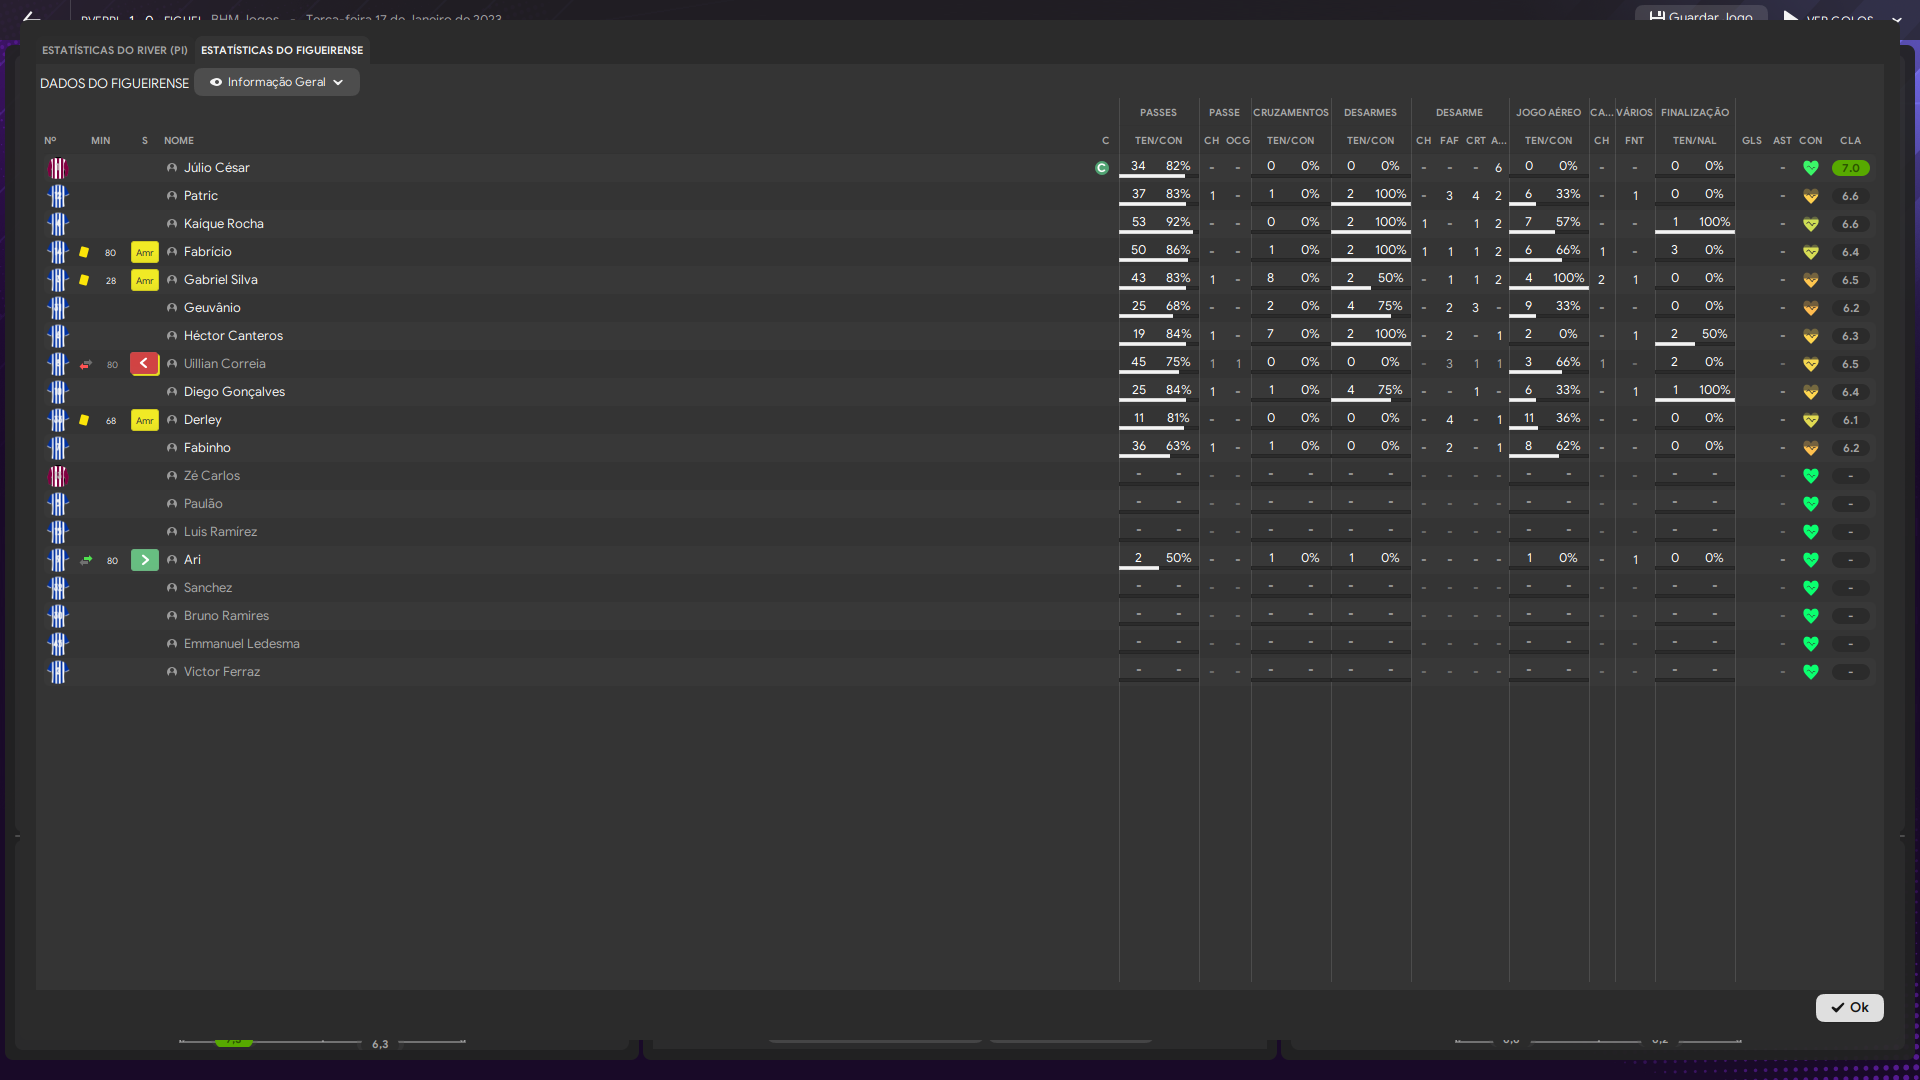Go back using the top-left arrow
Screen dimensions: 1920x1080
[x=32, y=16]
